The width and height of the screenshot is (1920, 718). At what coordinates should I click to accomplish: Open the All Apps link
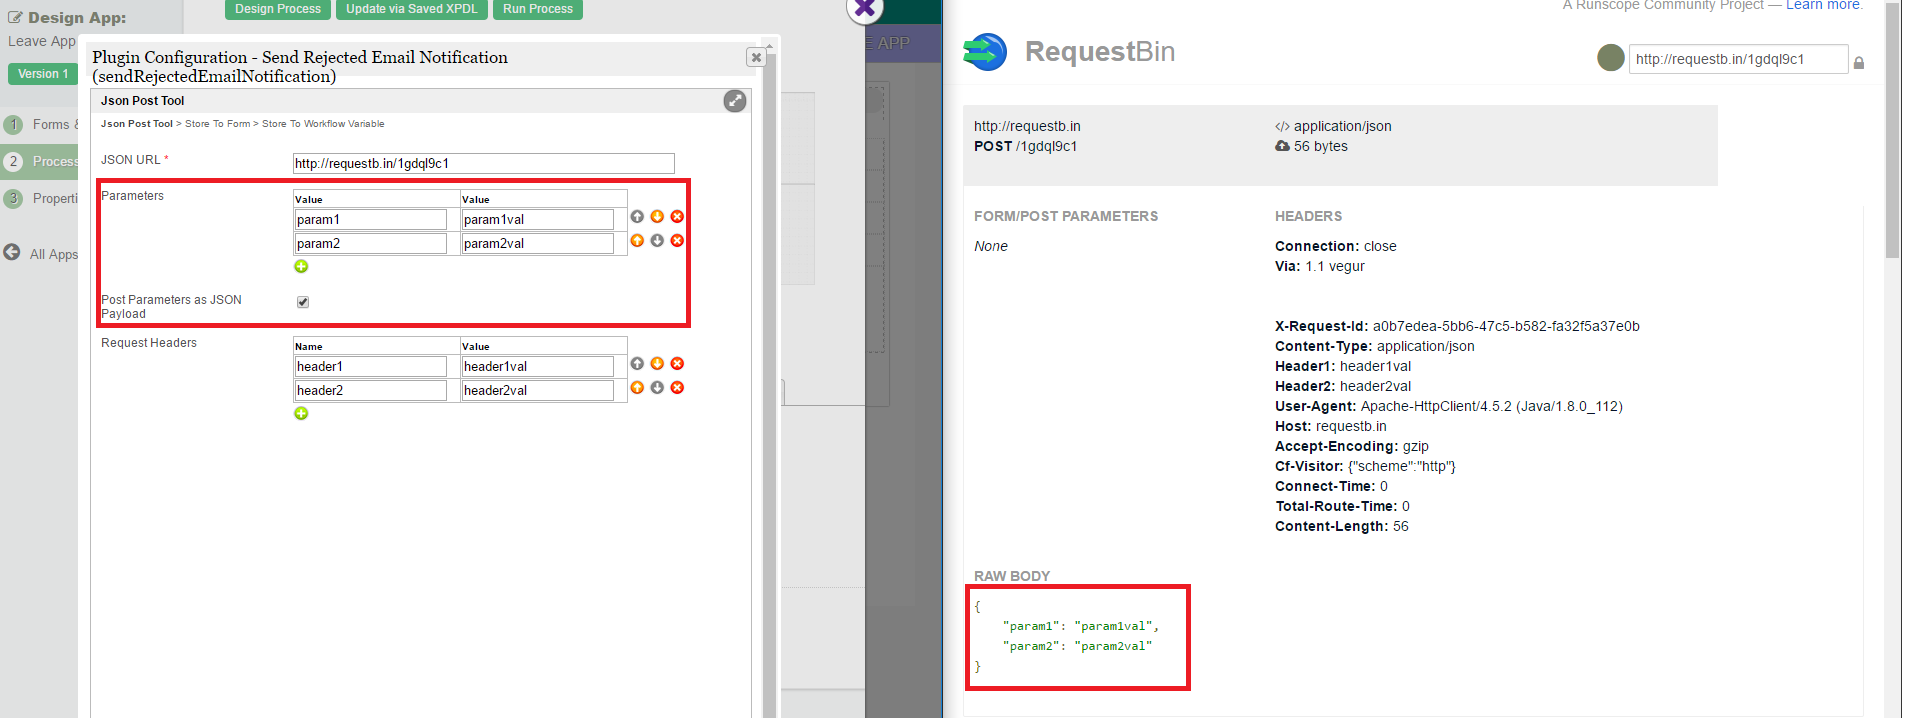pos(54,254)
